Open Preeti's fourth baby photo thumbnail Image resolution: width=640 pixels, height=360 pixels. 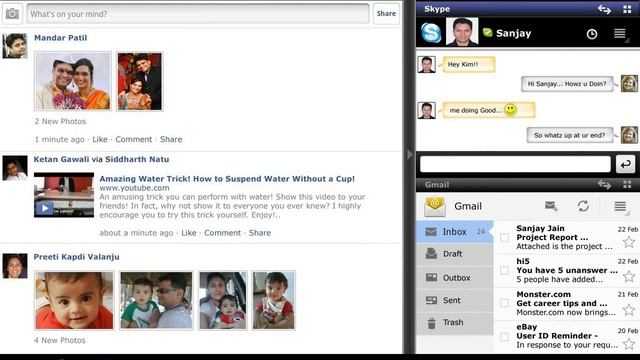point(273,300)
